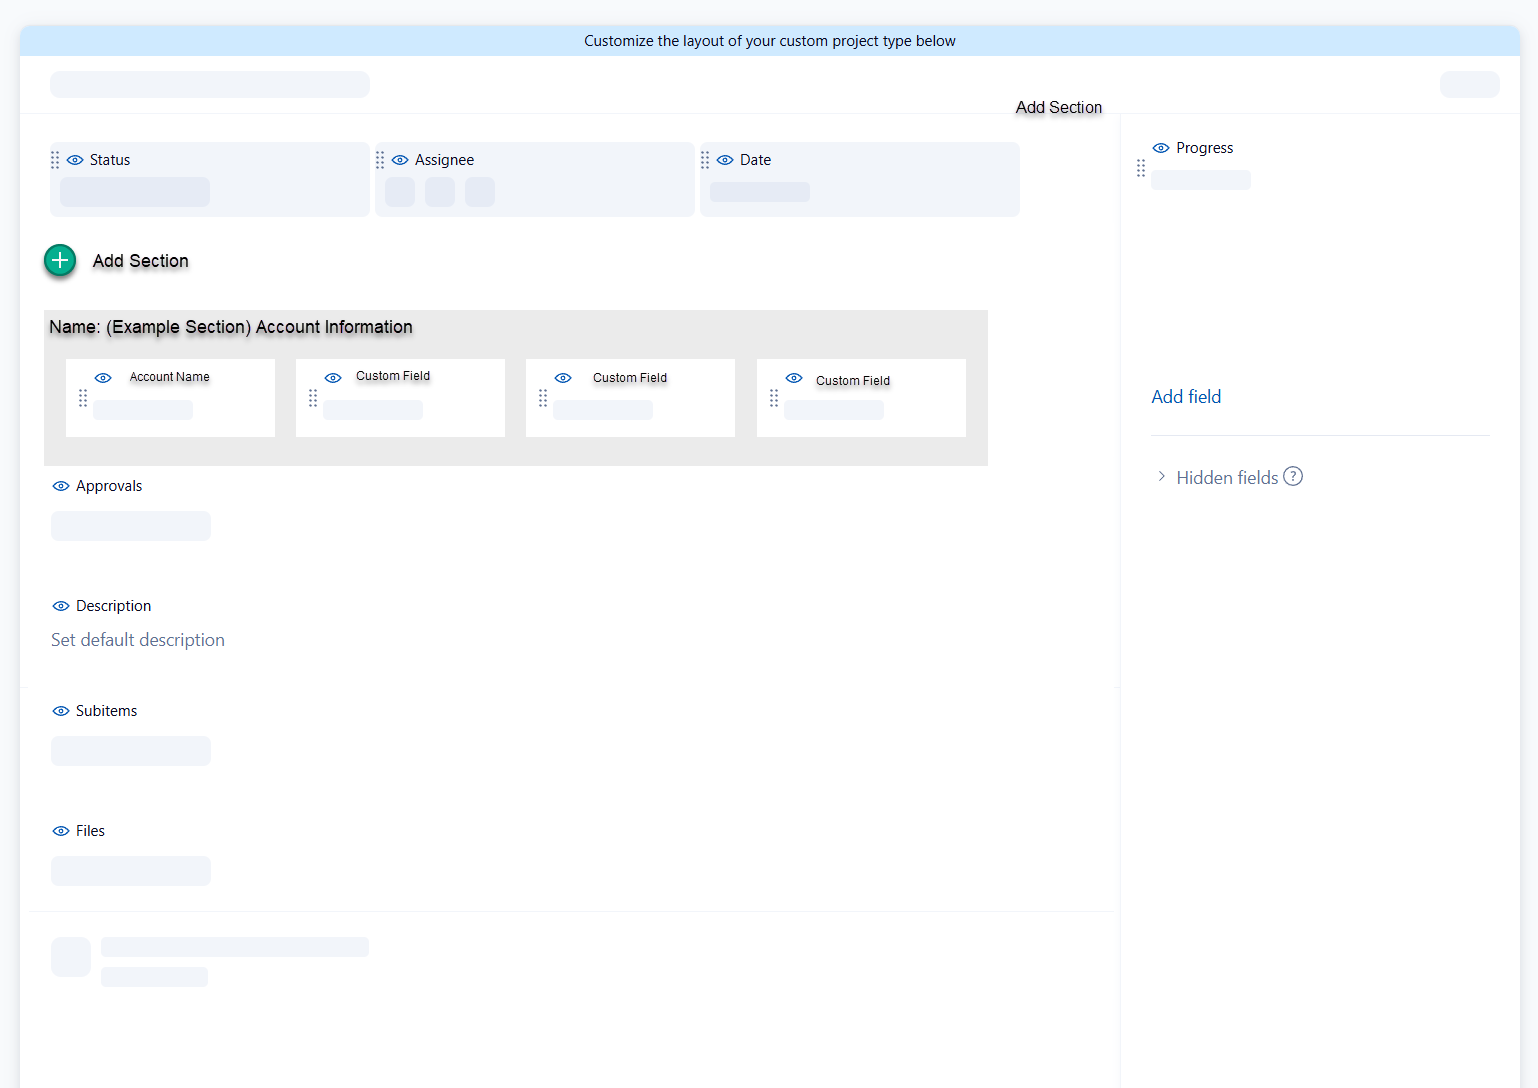1538x1088 pixels.
Task: Hide the Description field with eye icon
Action: [61, 606]
